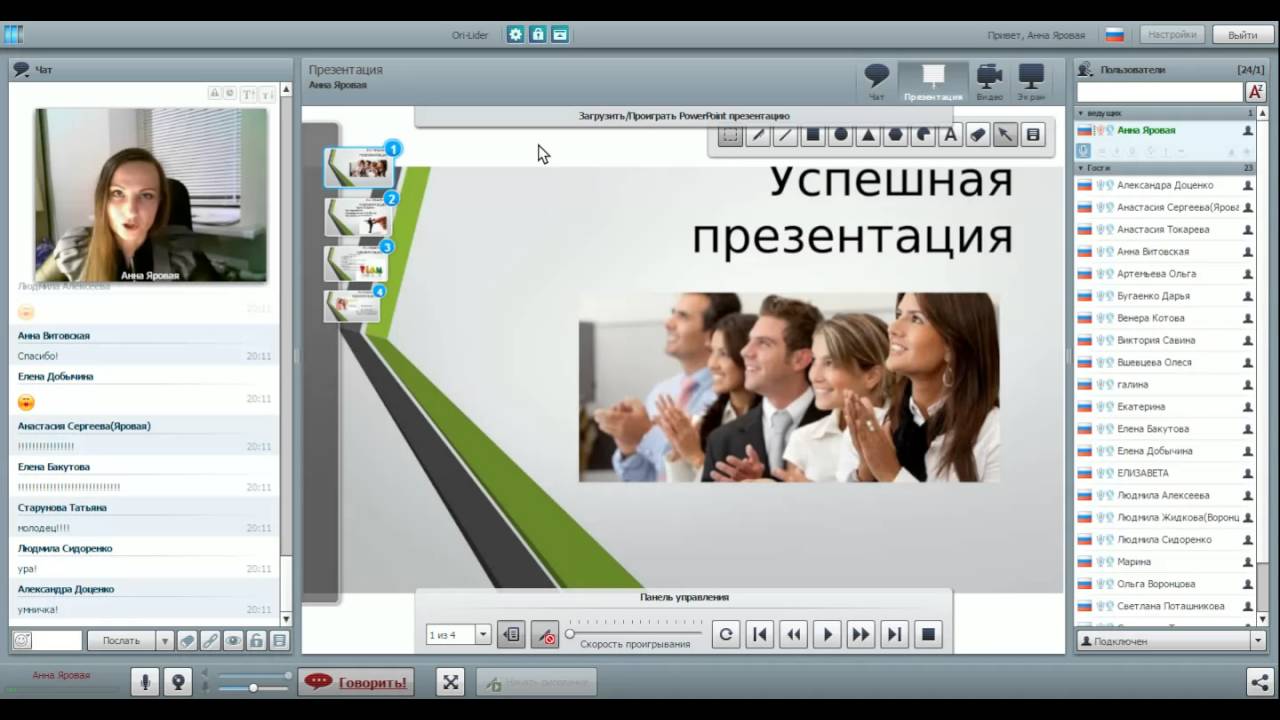The image size is (1280, 720).
Task: Adjust the lower microphone level slider
Action: [255, 688]
